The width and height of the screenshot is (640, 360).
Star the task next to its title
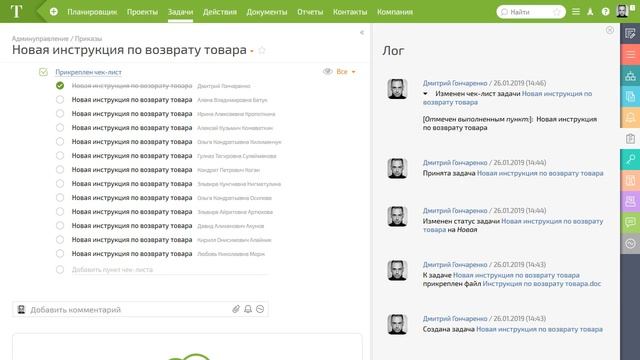(x=262, y=50)
